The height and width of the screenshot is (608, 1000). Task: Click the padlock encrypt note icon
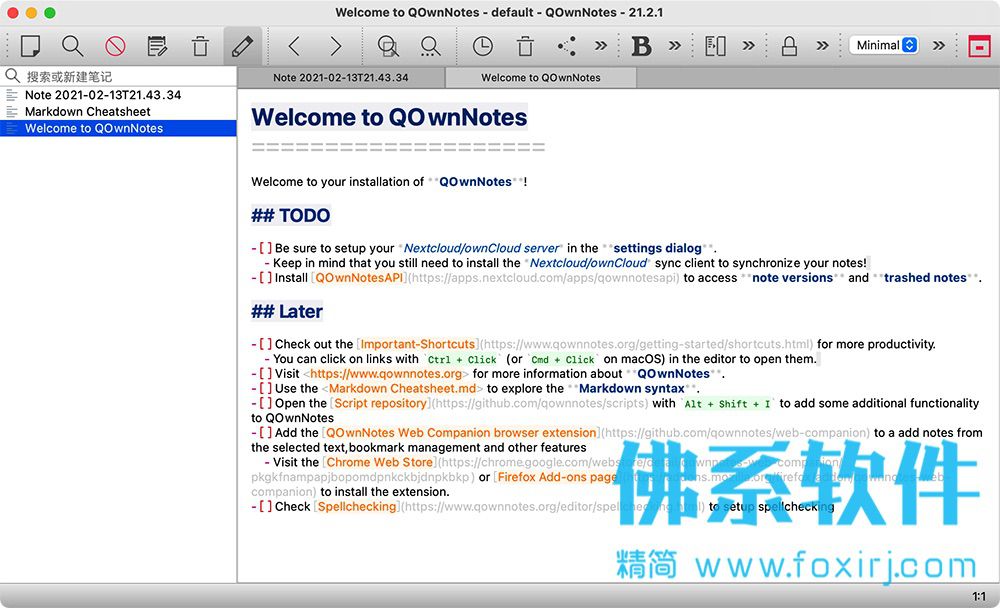click(790, 46)
